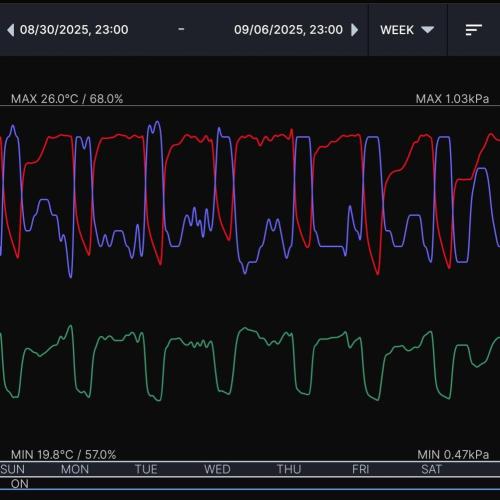Click the ON status bar indicator

[20, 484]
